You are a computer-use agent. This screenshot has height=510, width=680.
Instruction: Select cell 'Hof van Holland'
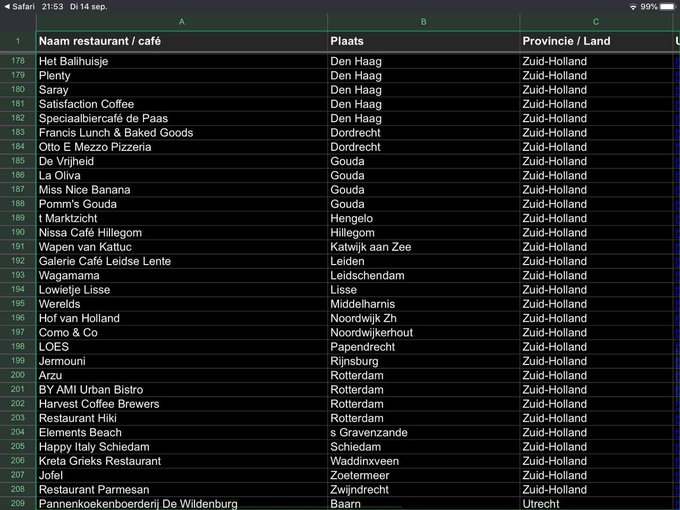(x=182, y=318)
